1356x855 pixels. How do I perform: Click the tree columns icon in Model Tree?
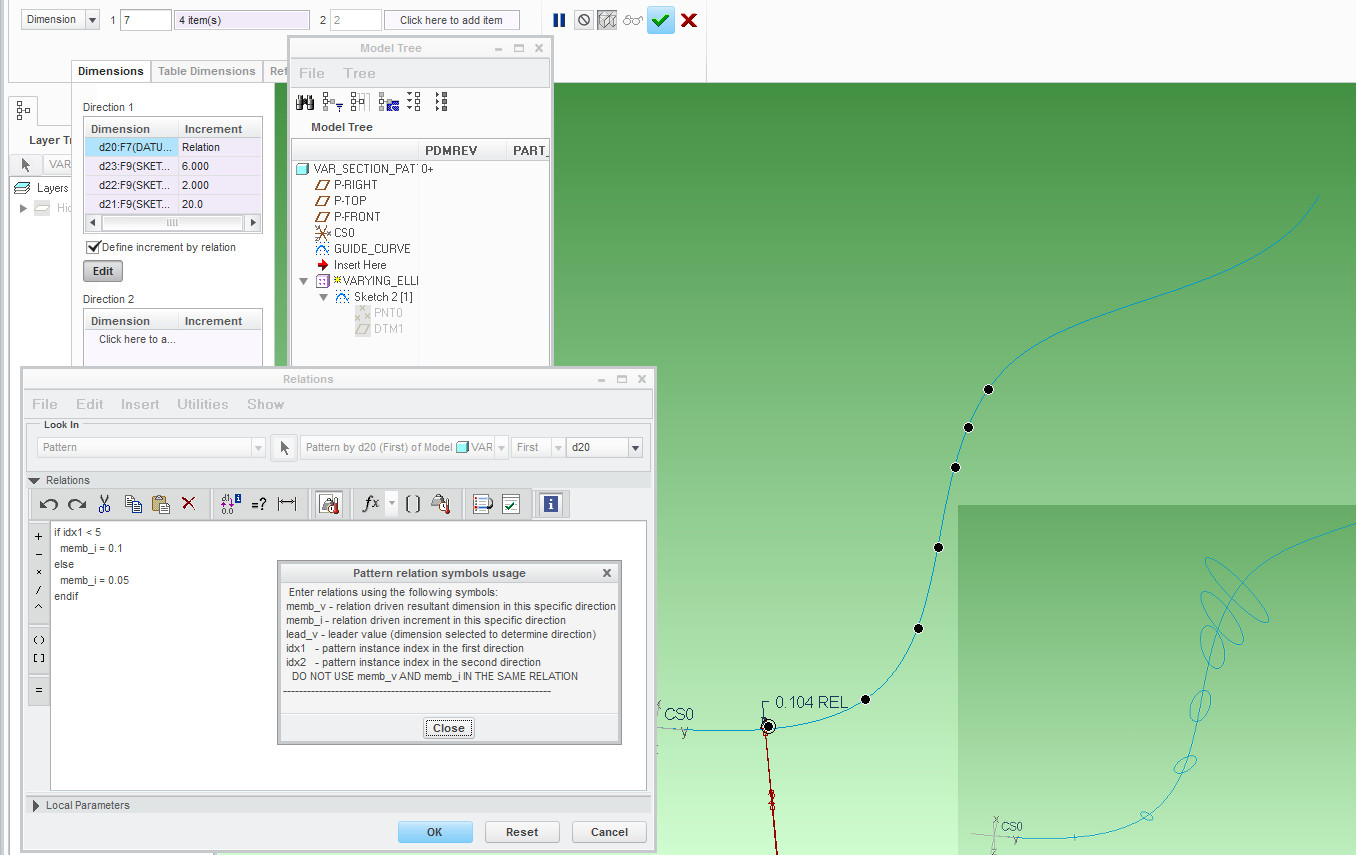click(x=359, y=102)
